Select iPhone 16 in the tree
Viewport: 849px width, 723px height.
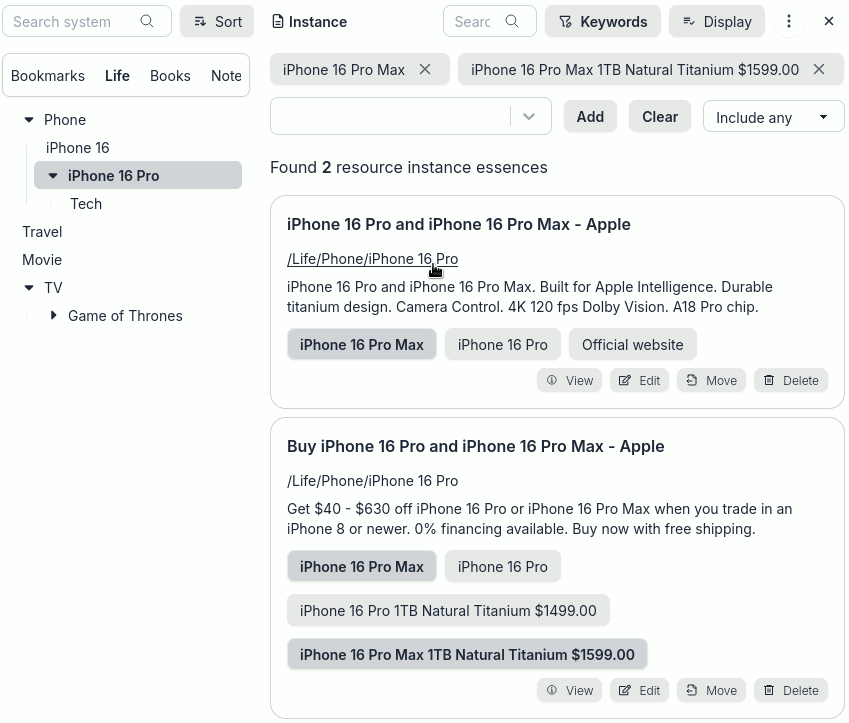77,147
